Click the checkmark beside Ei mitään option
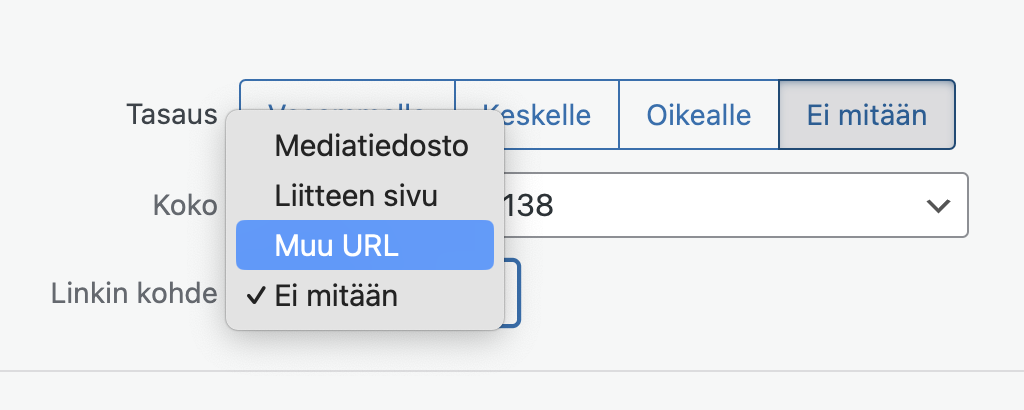The width and height of the screenshot is (1024, 410). [254, 297]
